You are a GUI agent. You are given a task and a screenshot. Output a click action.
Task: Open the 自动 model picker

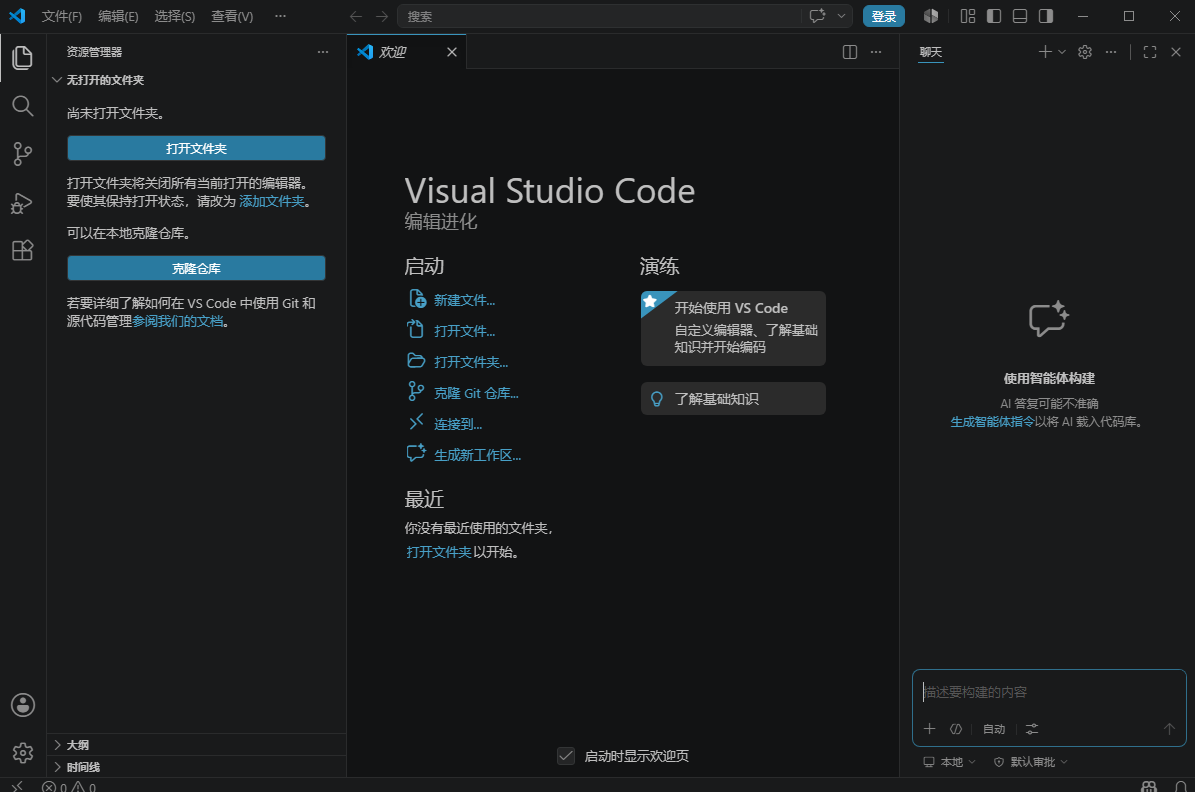994,729
